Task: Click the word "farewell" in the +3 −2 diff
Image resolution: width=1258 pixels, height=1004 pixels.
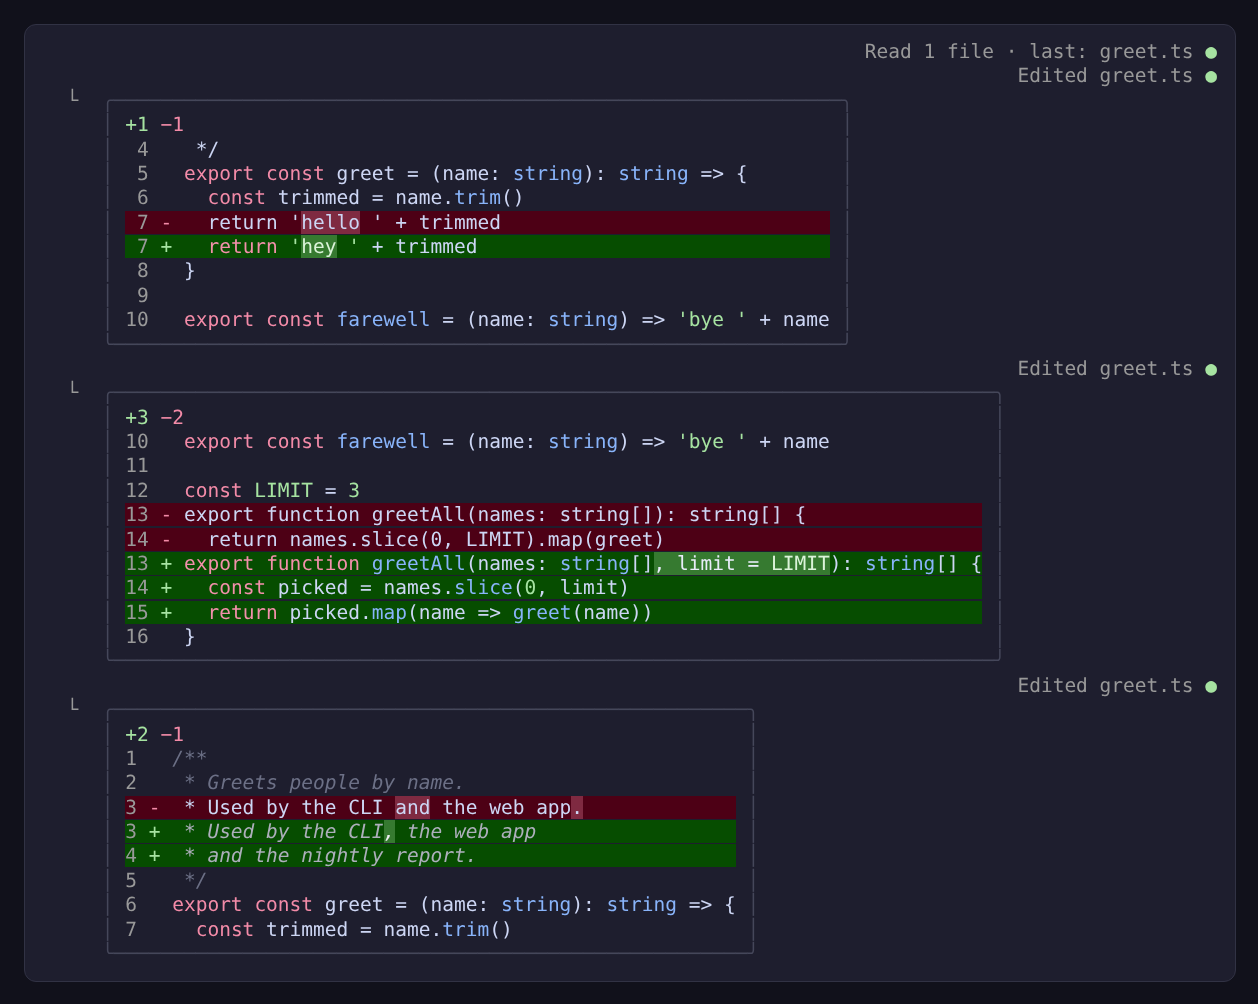Action: click(x=383, y=441)
